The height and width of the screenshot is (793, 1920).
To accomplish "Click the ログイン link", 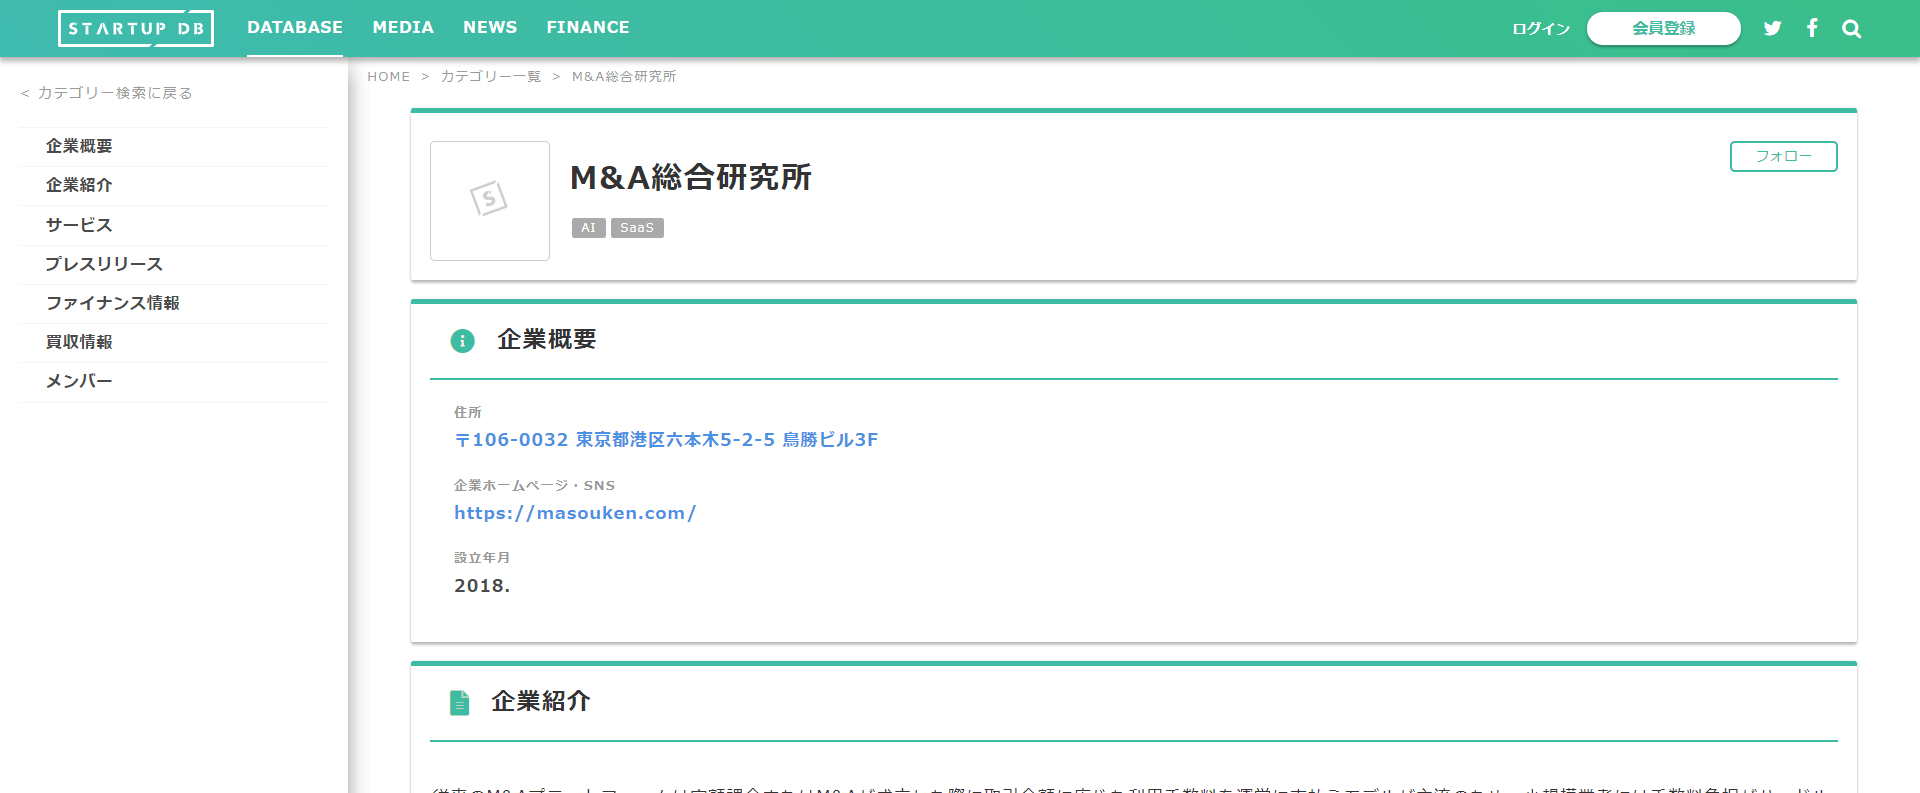I will coord(1541,29).
